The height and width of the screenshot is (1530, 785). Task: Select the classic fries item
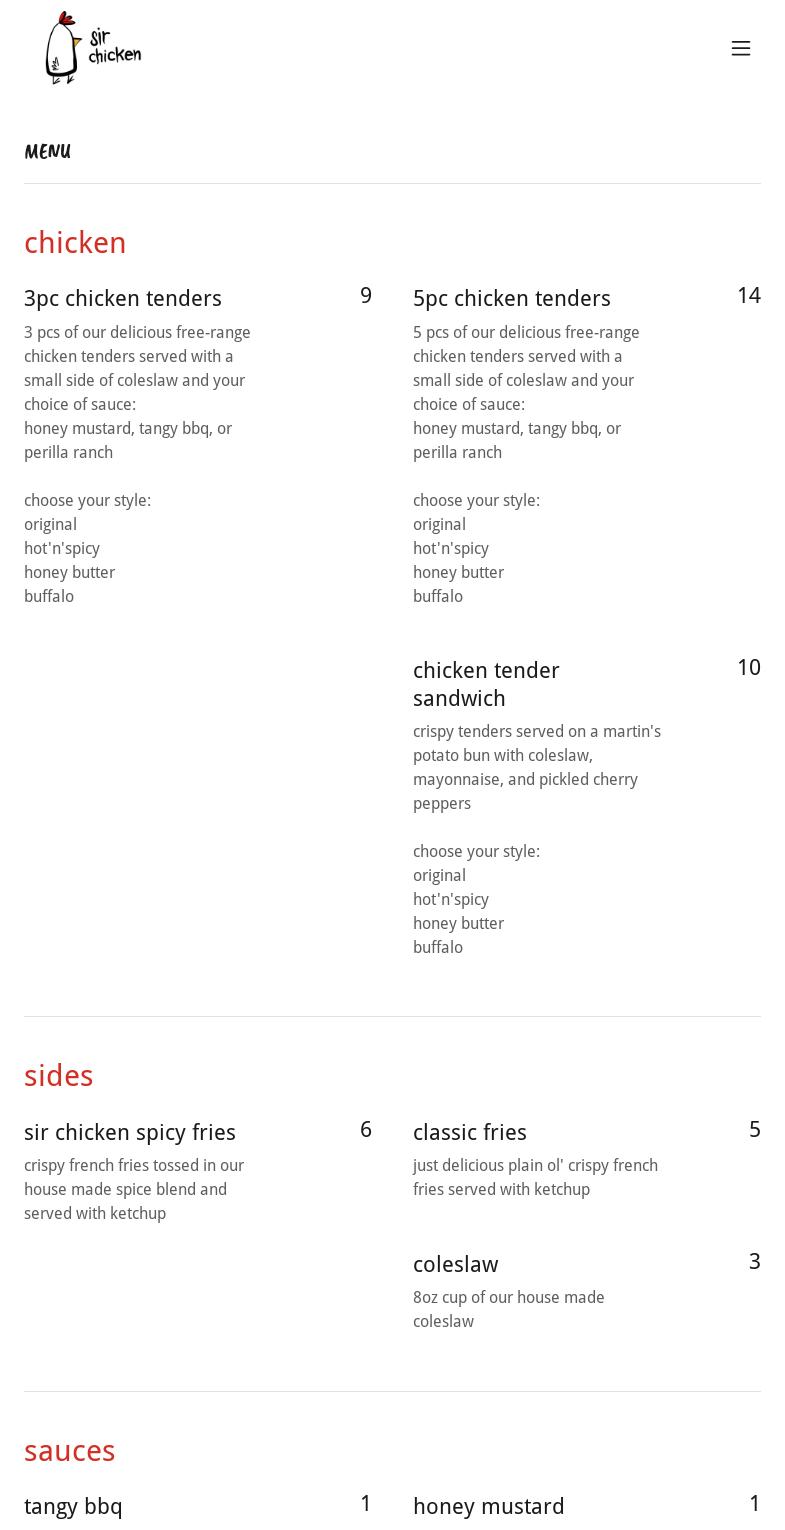tap(469, 1132)
